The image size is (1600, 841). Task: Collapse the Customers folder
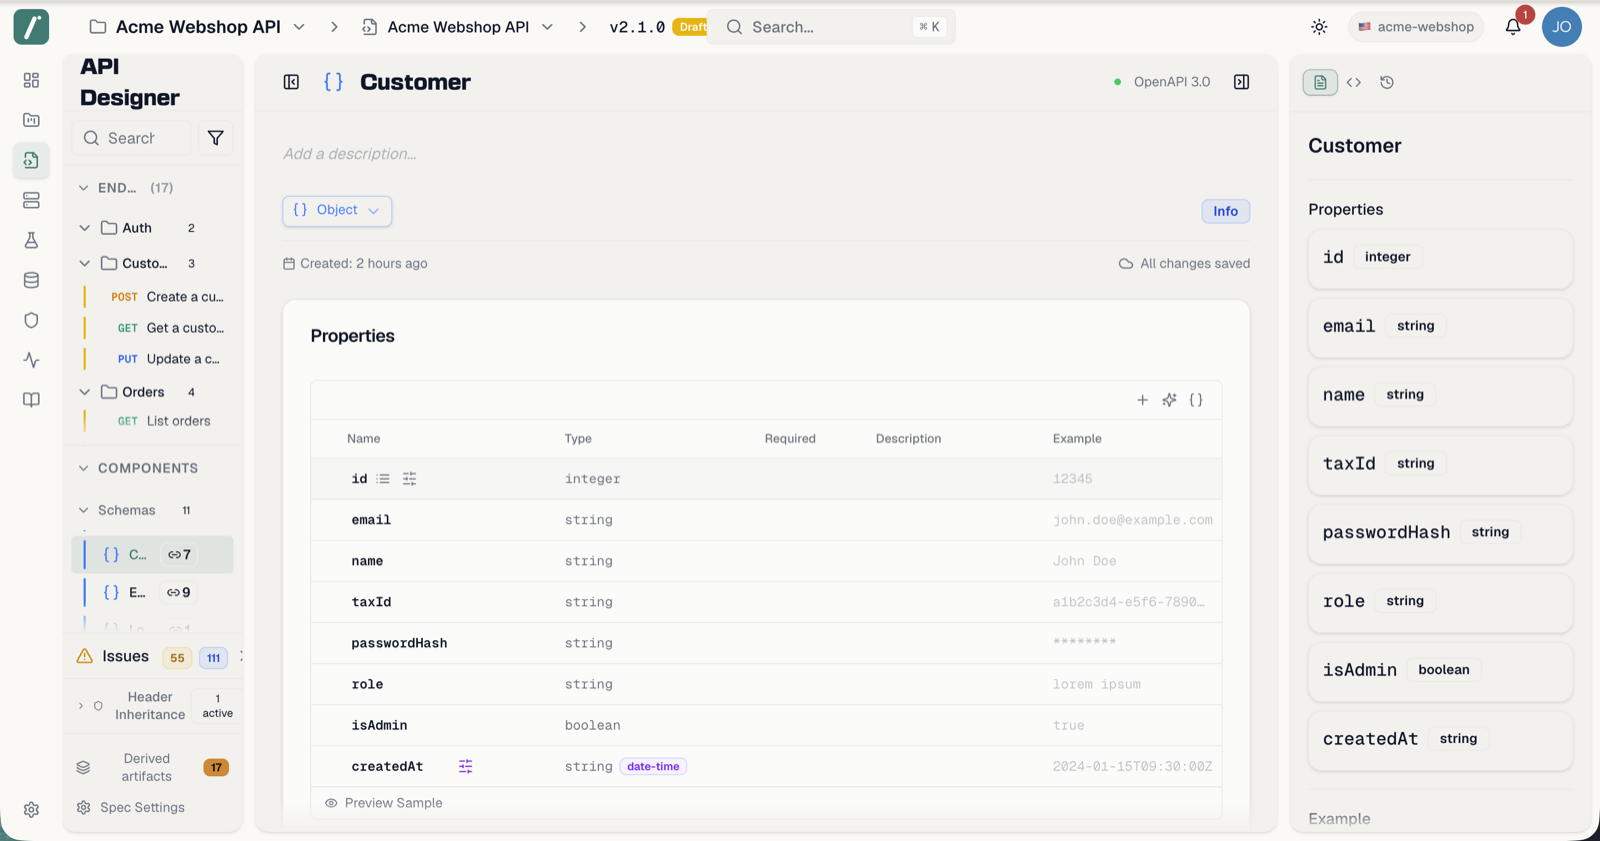[x=85, y=263]
